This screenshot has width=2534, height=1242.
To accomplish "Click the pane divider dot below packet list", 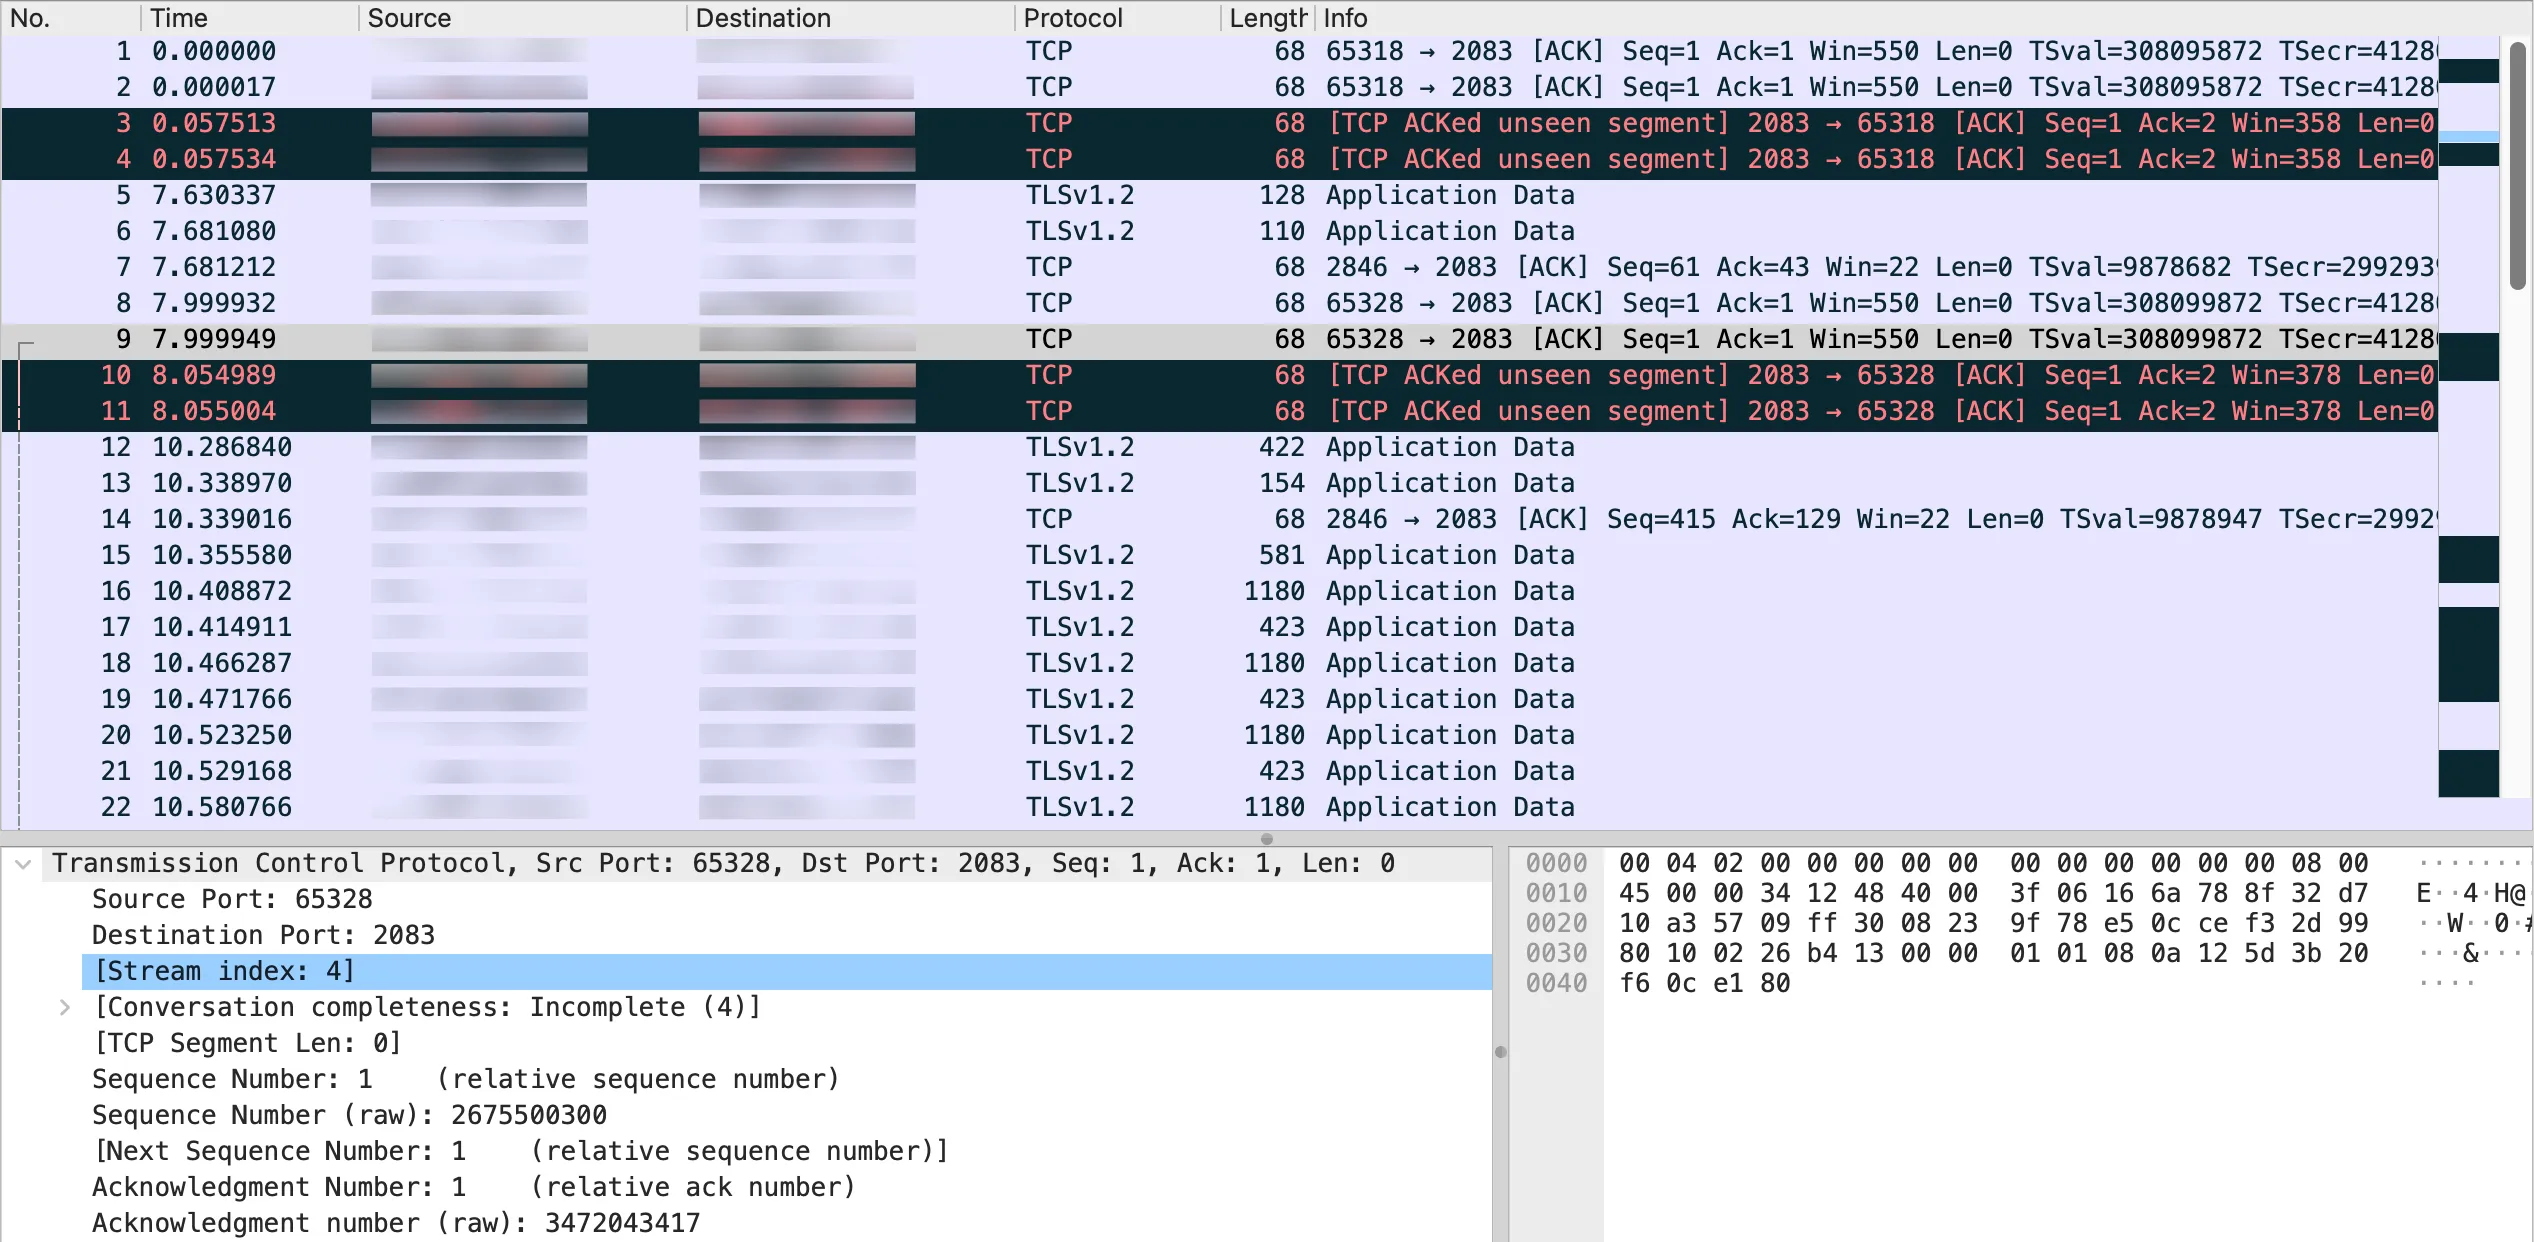I will coord(1266,839).
